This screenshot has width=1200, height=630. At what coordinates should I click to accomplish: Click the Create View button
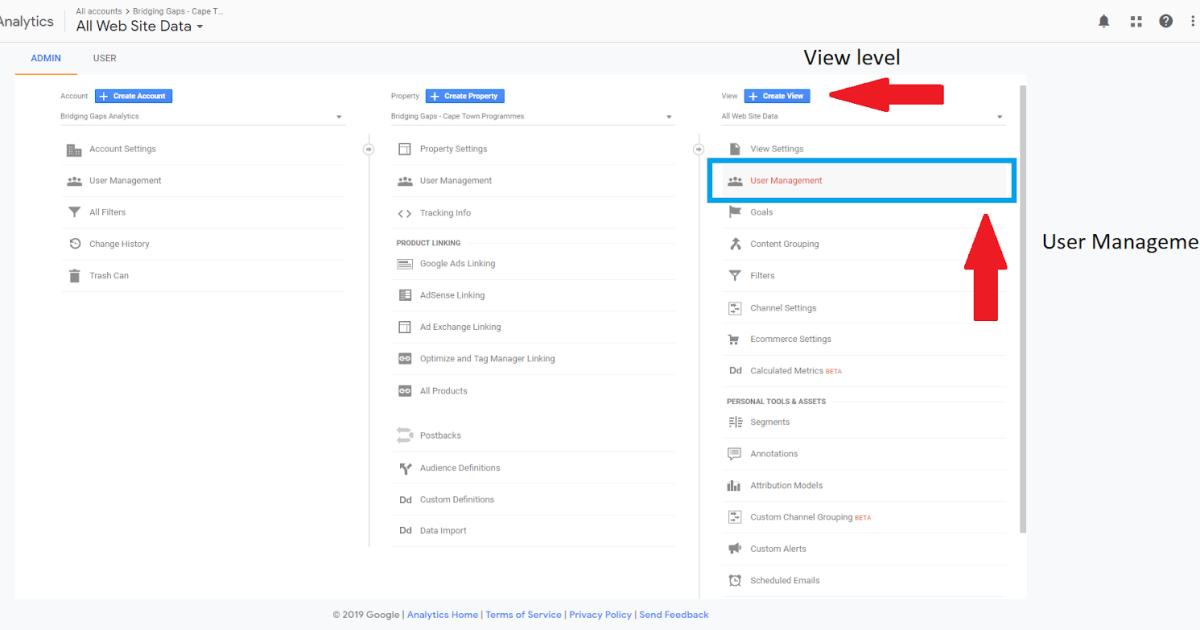pyautogui.click(x=777, y=95)
